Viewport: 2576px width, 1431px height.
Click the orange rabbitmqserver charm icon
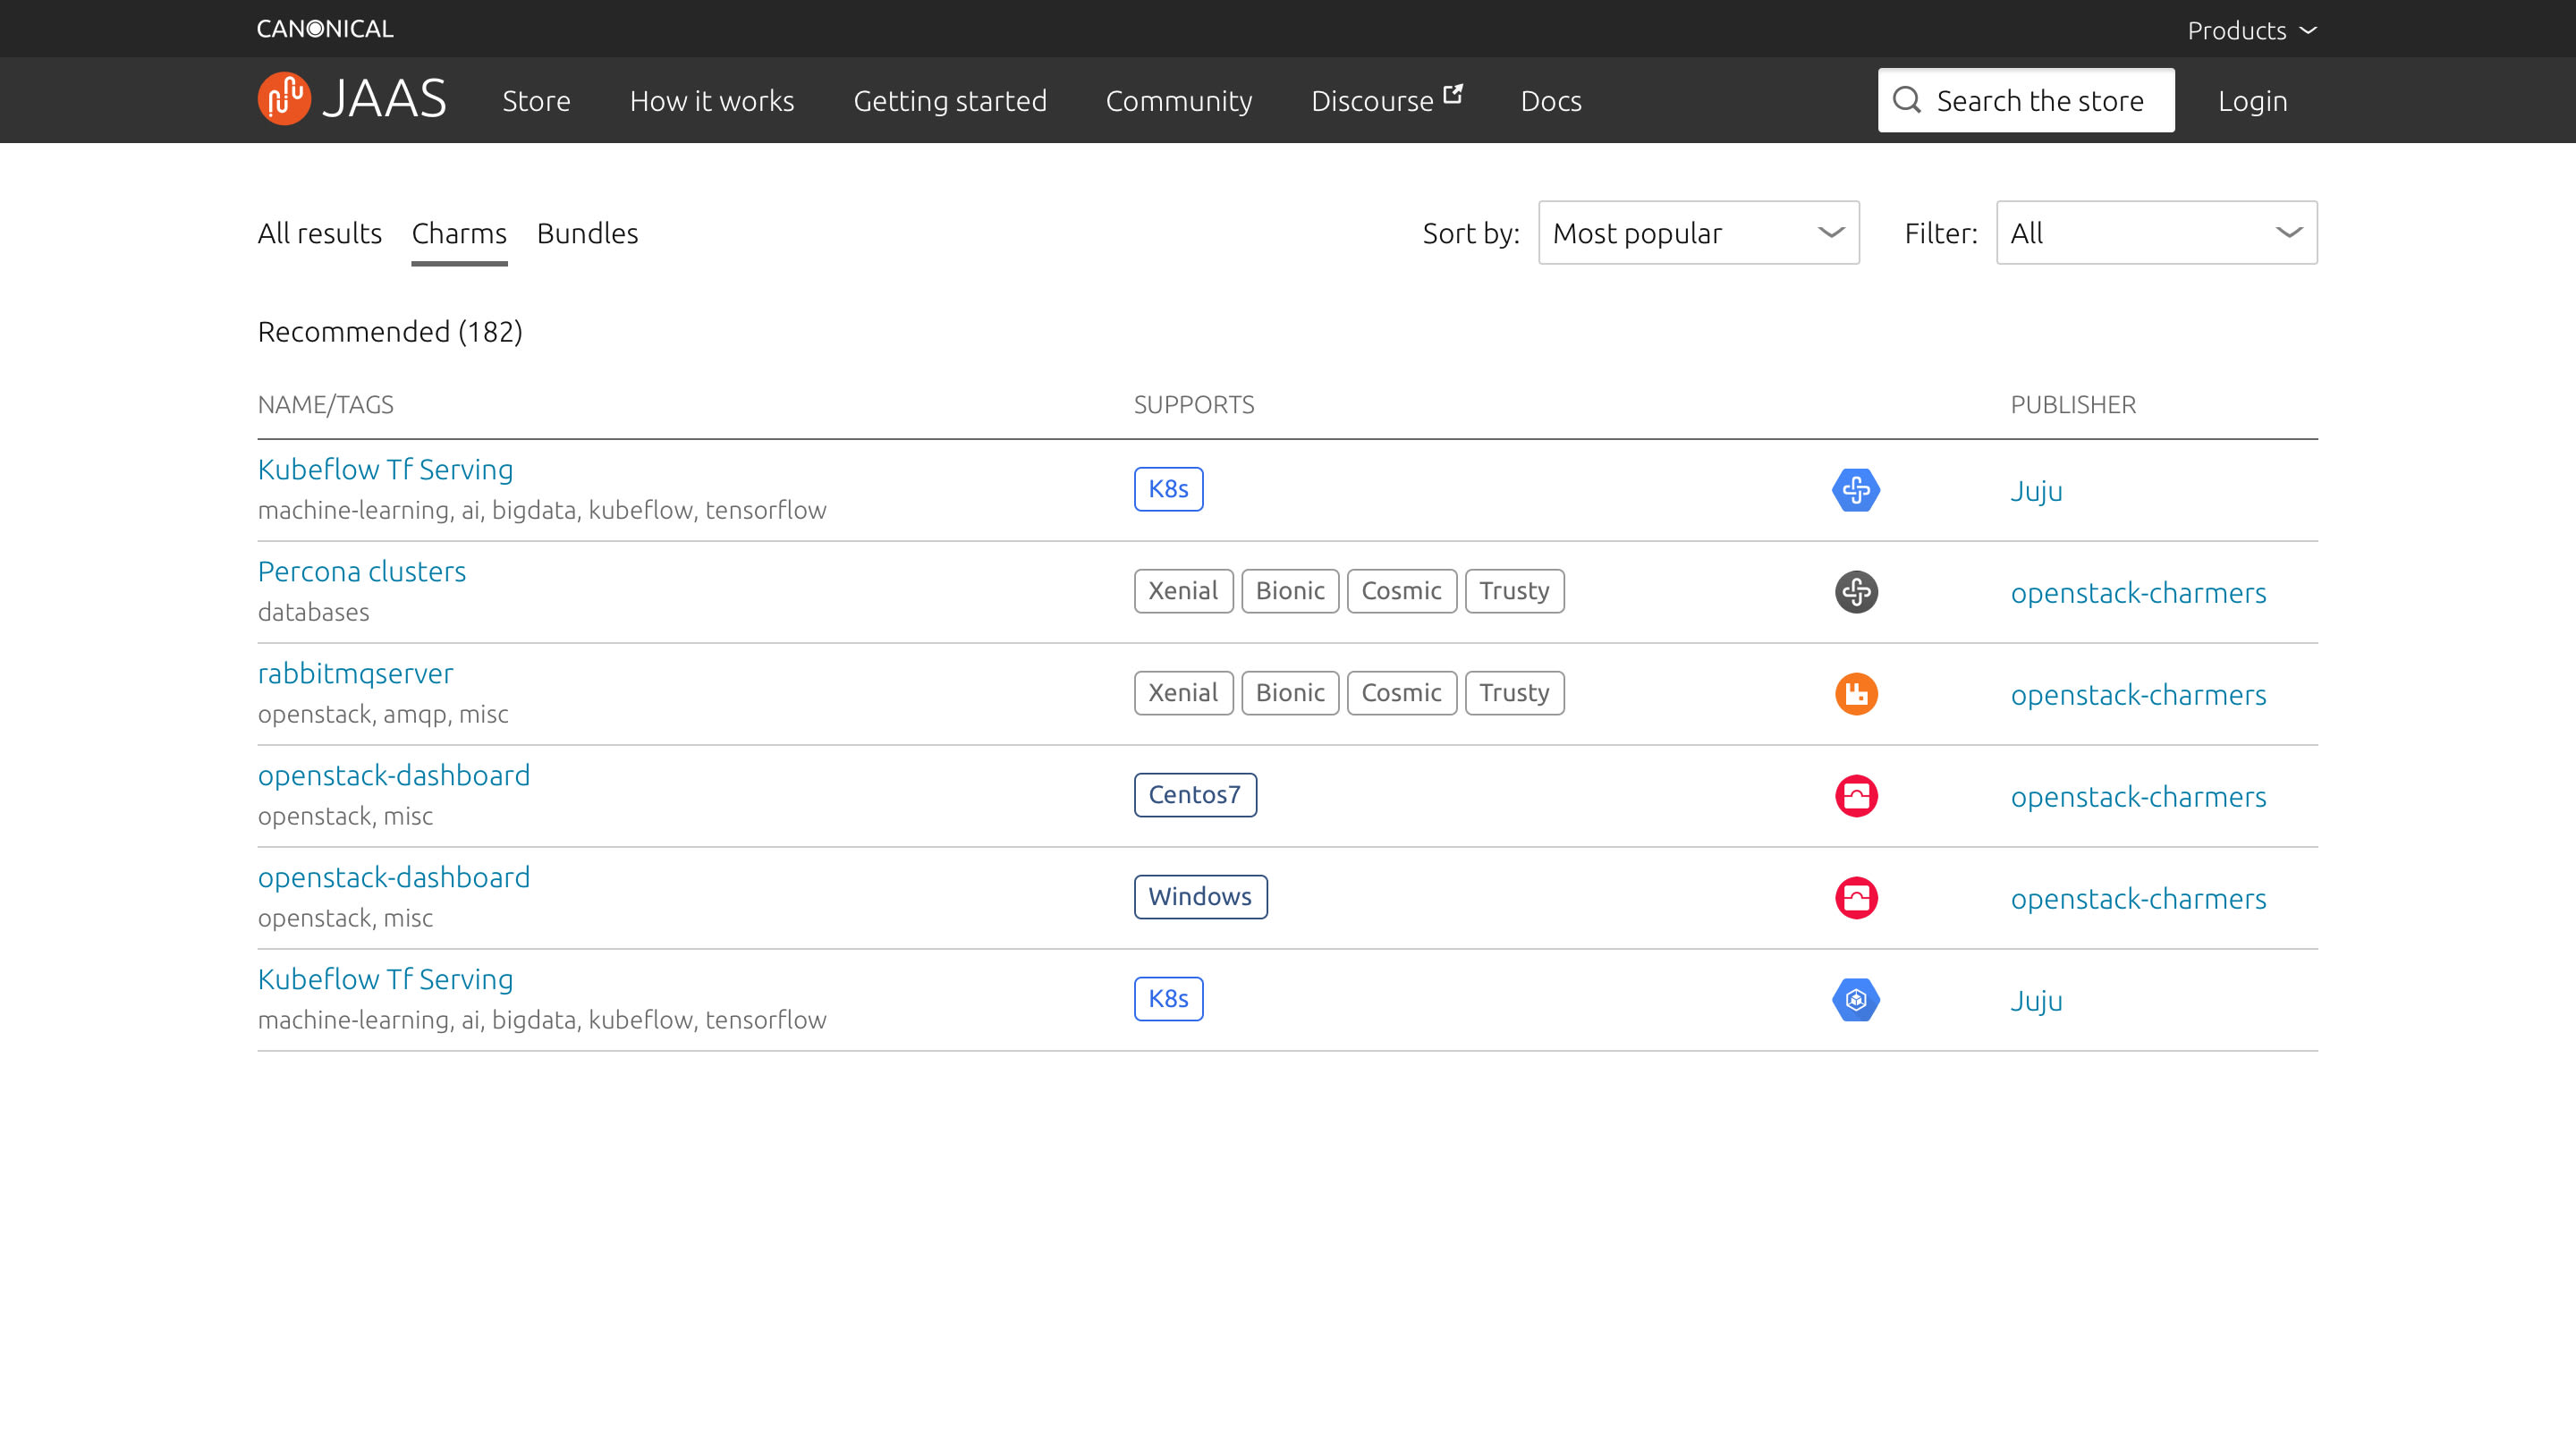point(1856,694)
